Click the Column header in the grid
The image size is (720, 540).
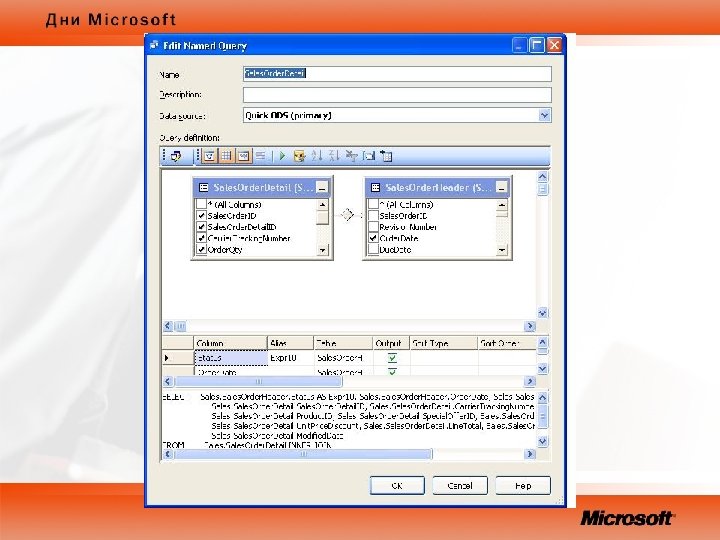point(231,343)
